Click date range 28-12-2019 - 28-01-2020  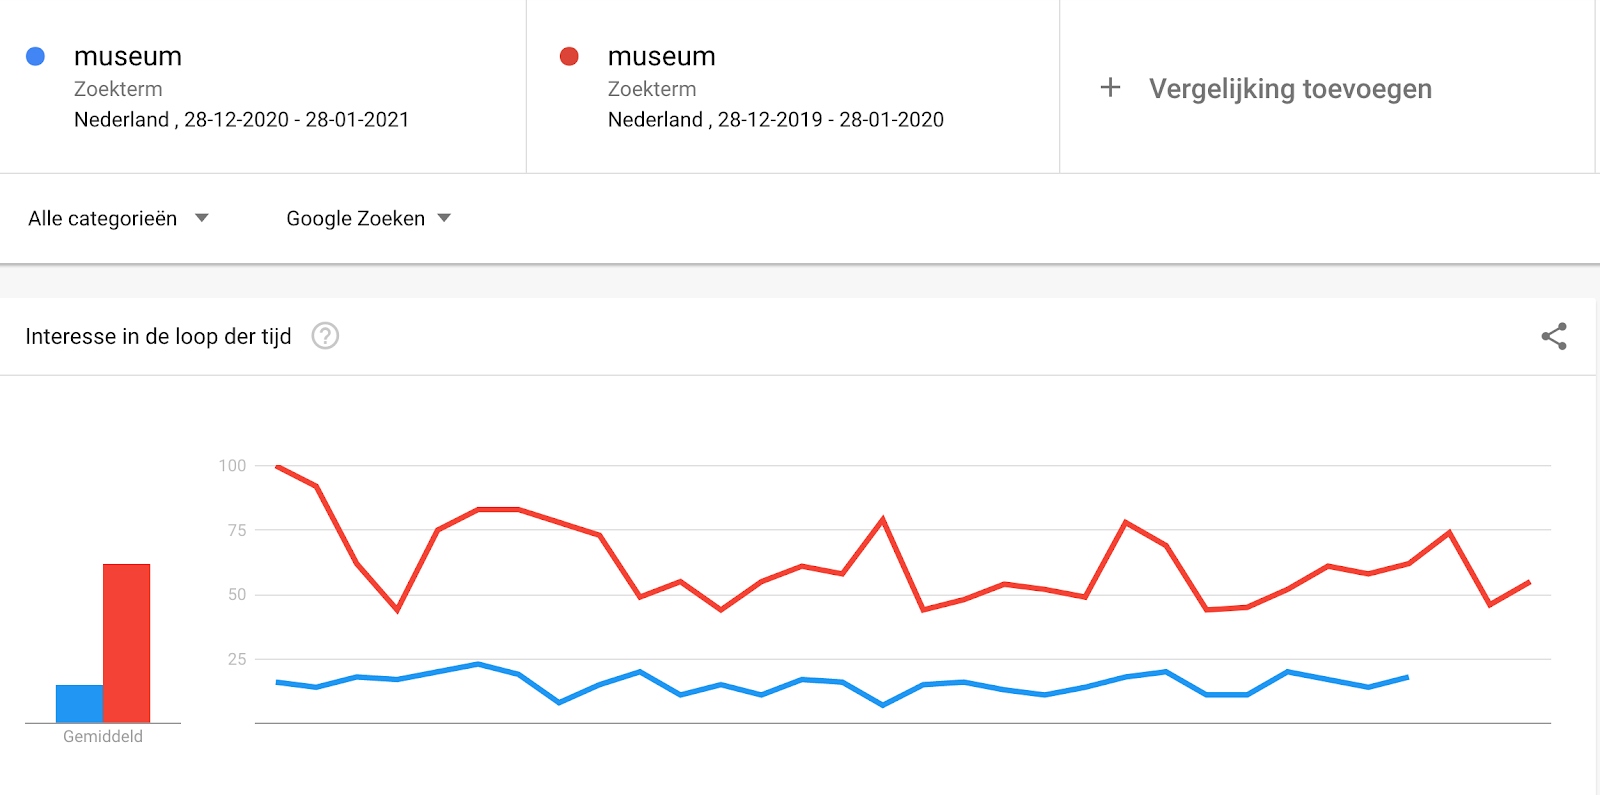(x=831, y=120)
